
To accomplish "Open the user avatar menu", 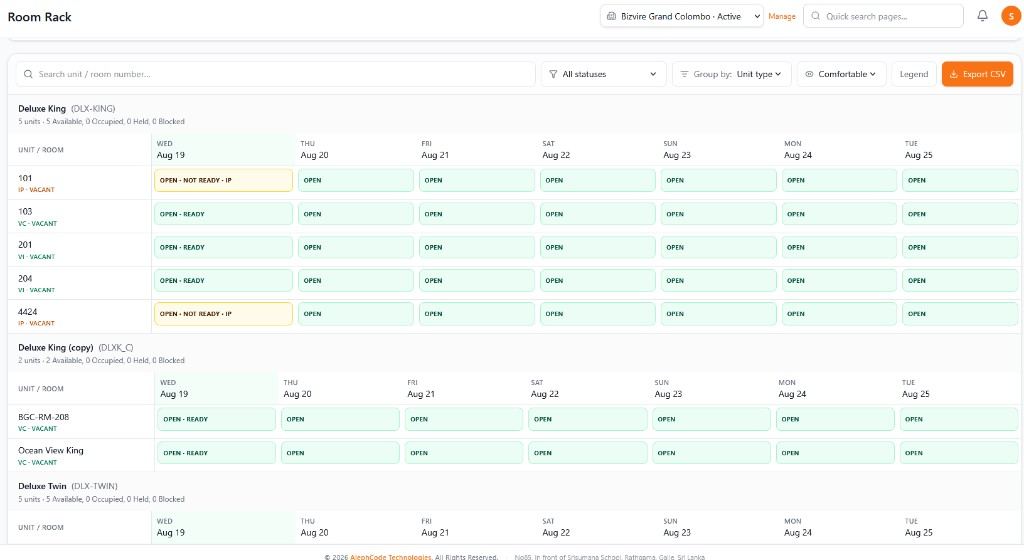I will 1011,16.
